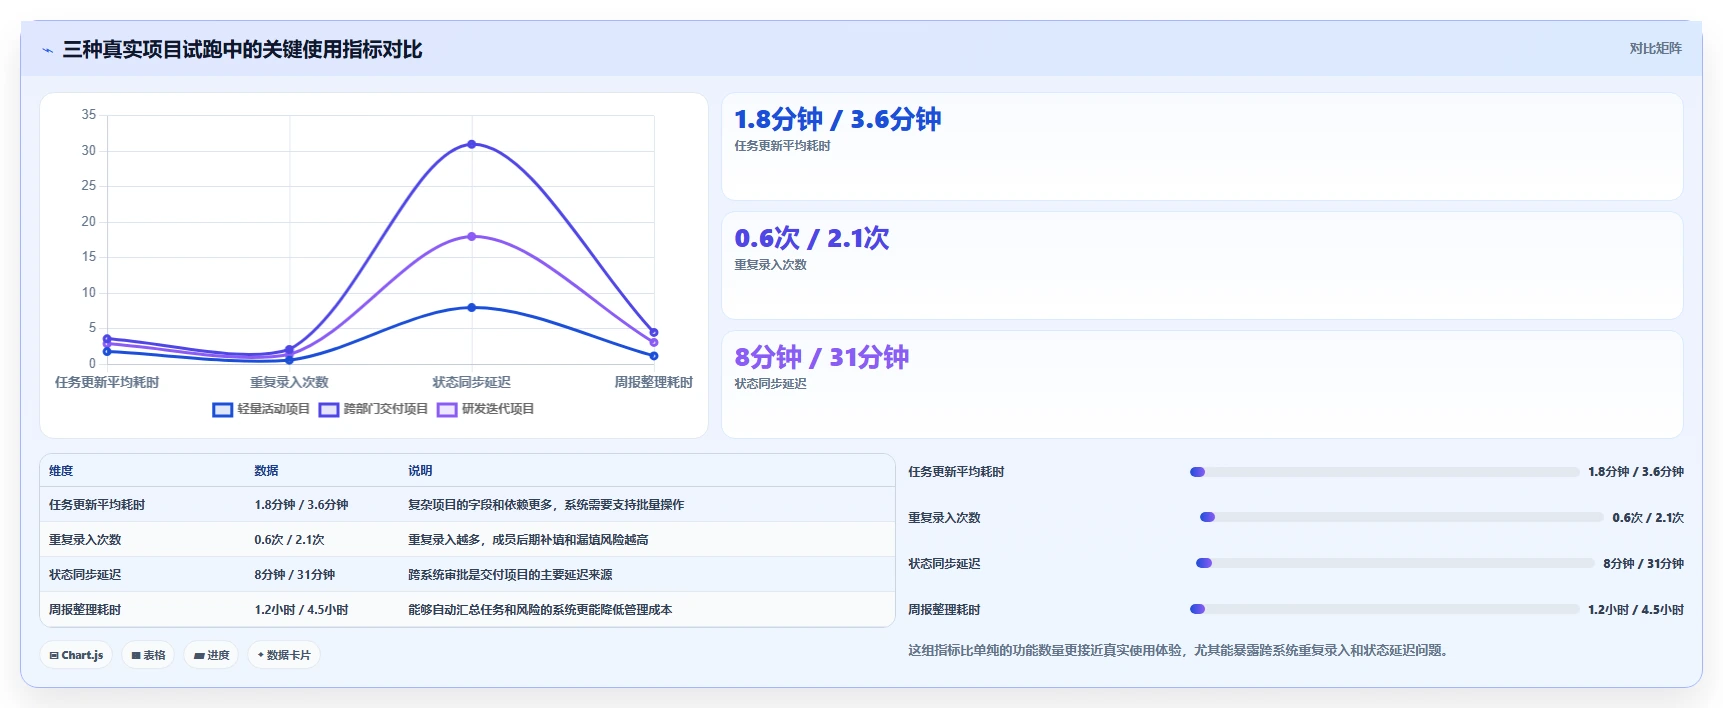Select the blue chart point at value 8
The width and height of the screenshot is (1723, 708).
(x=472, y=307)
